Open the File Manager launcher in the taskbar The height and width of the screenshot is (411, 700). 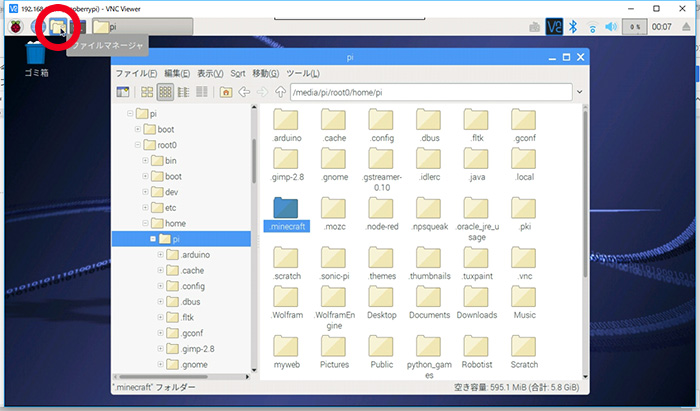pos(57,26)
